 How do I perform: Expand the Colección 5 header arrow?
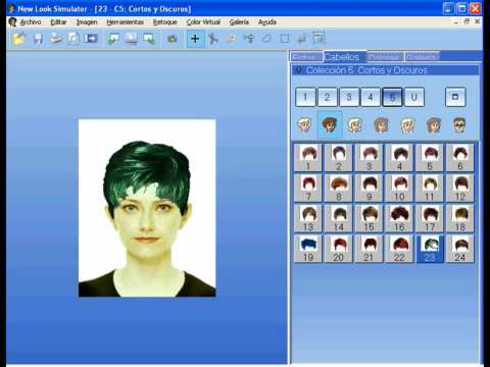click(299, 70)
